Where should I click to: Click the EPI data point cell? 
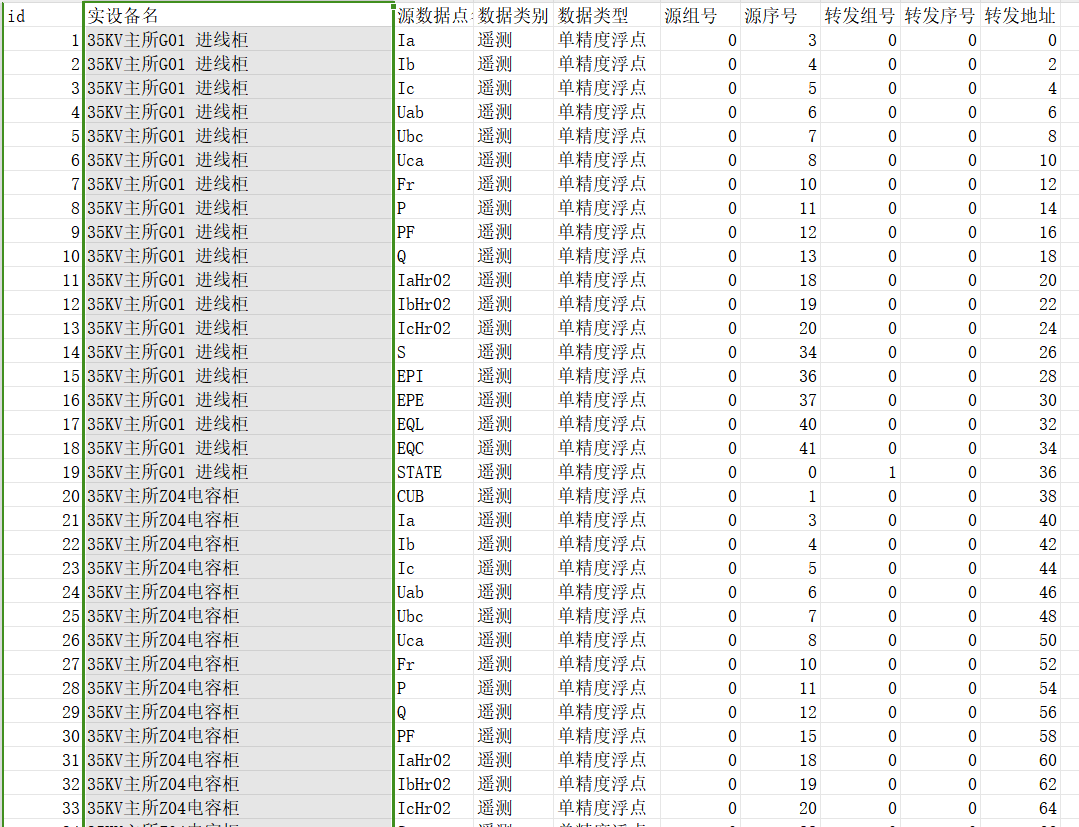click(x=434, y=376)
